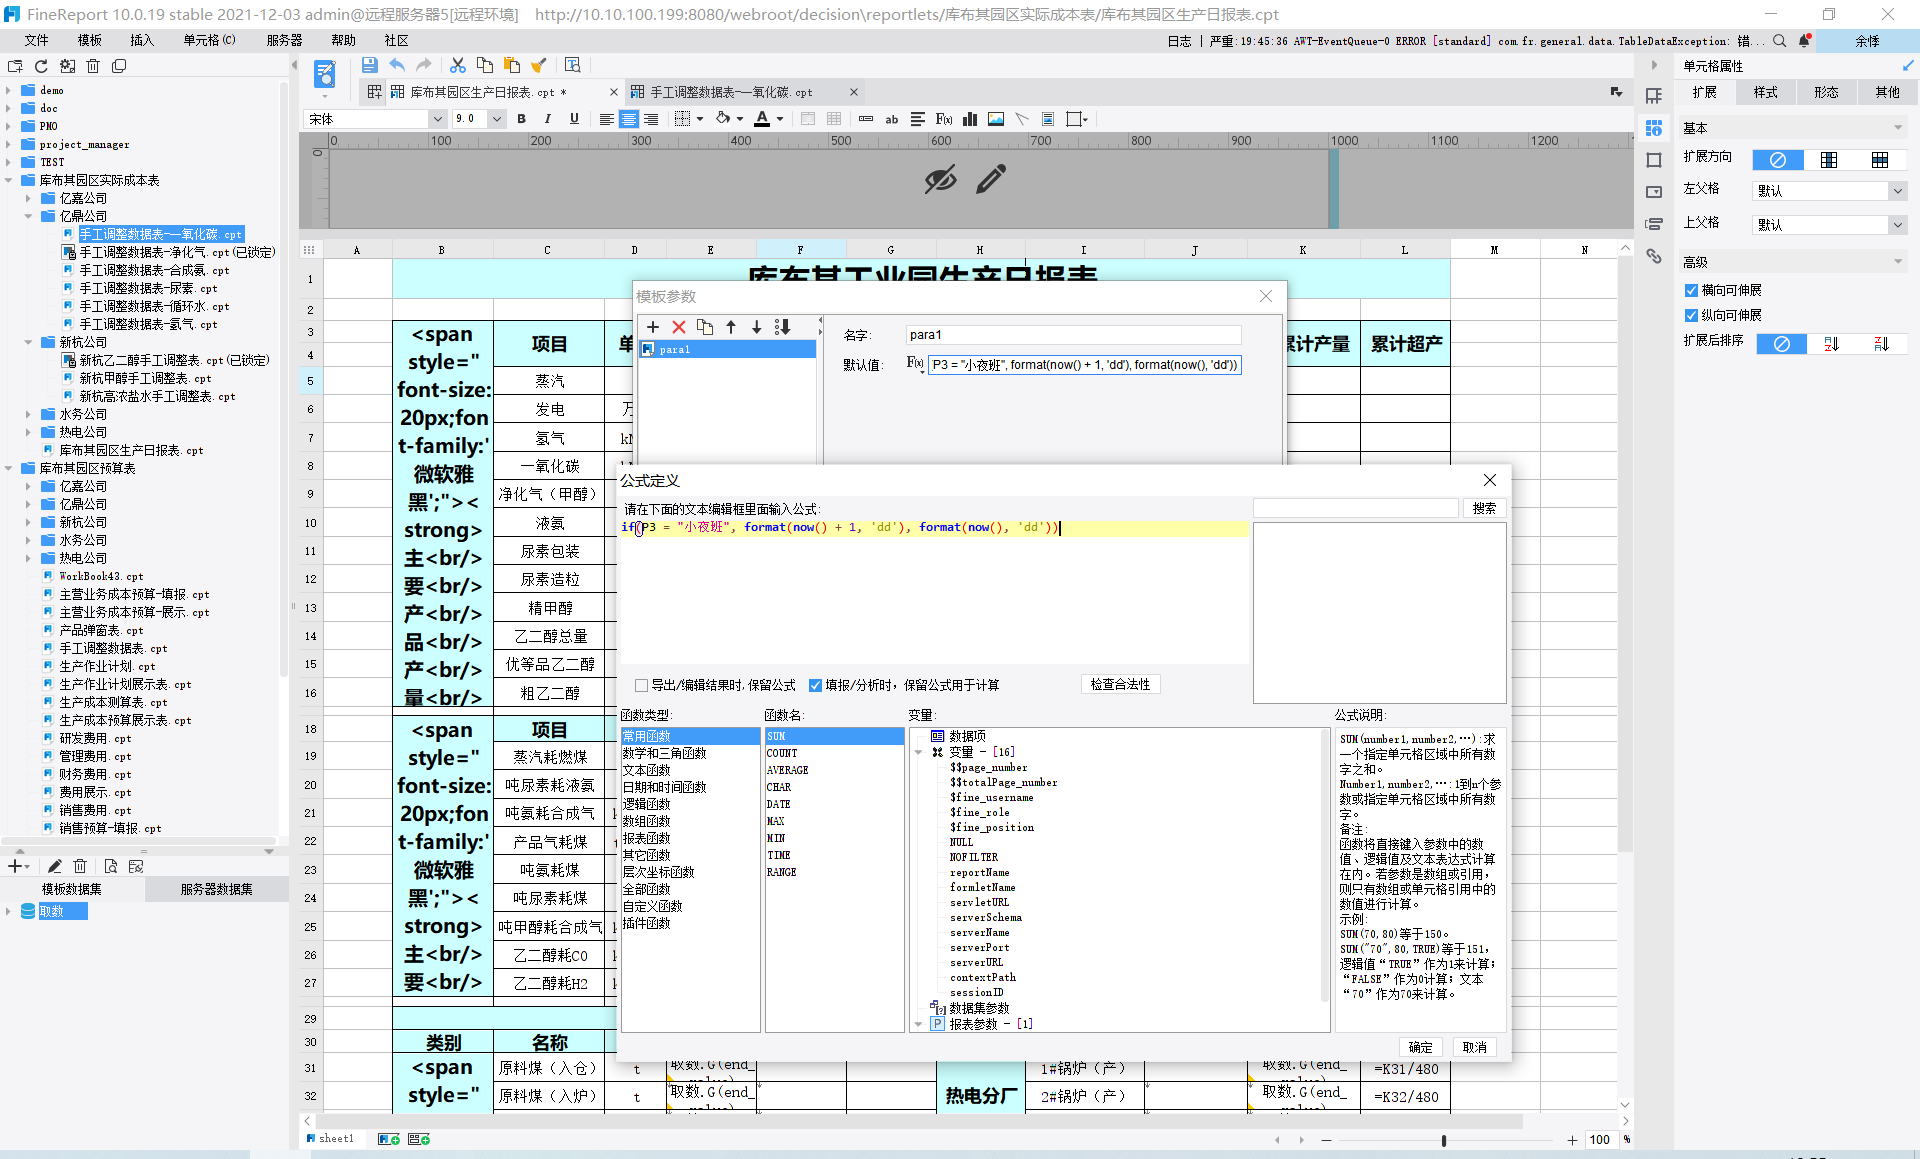Image resolution: width=1920 pixels, height=1159 pixels.
Task: Move parameter down with the down arrow
Action: [x=756, y=327]
